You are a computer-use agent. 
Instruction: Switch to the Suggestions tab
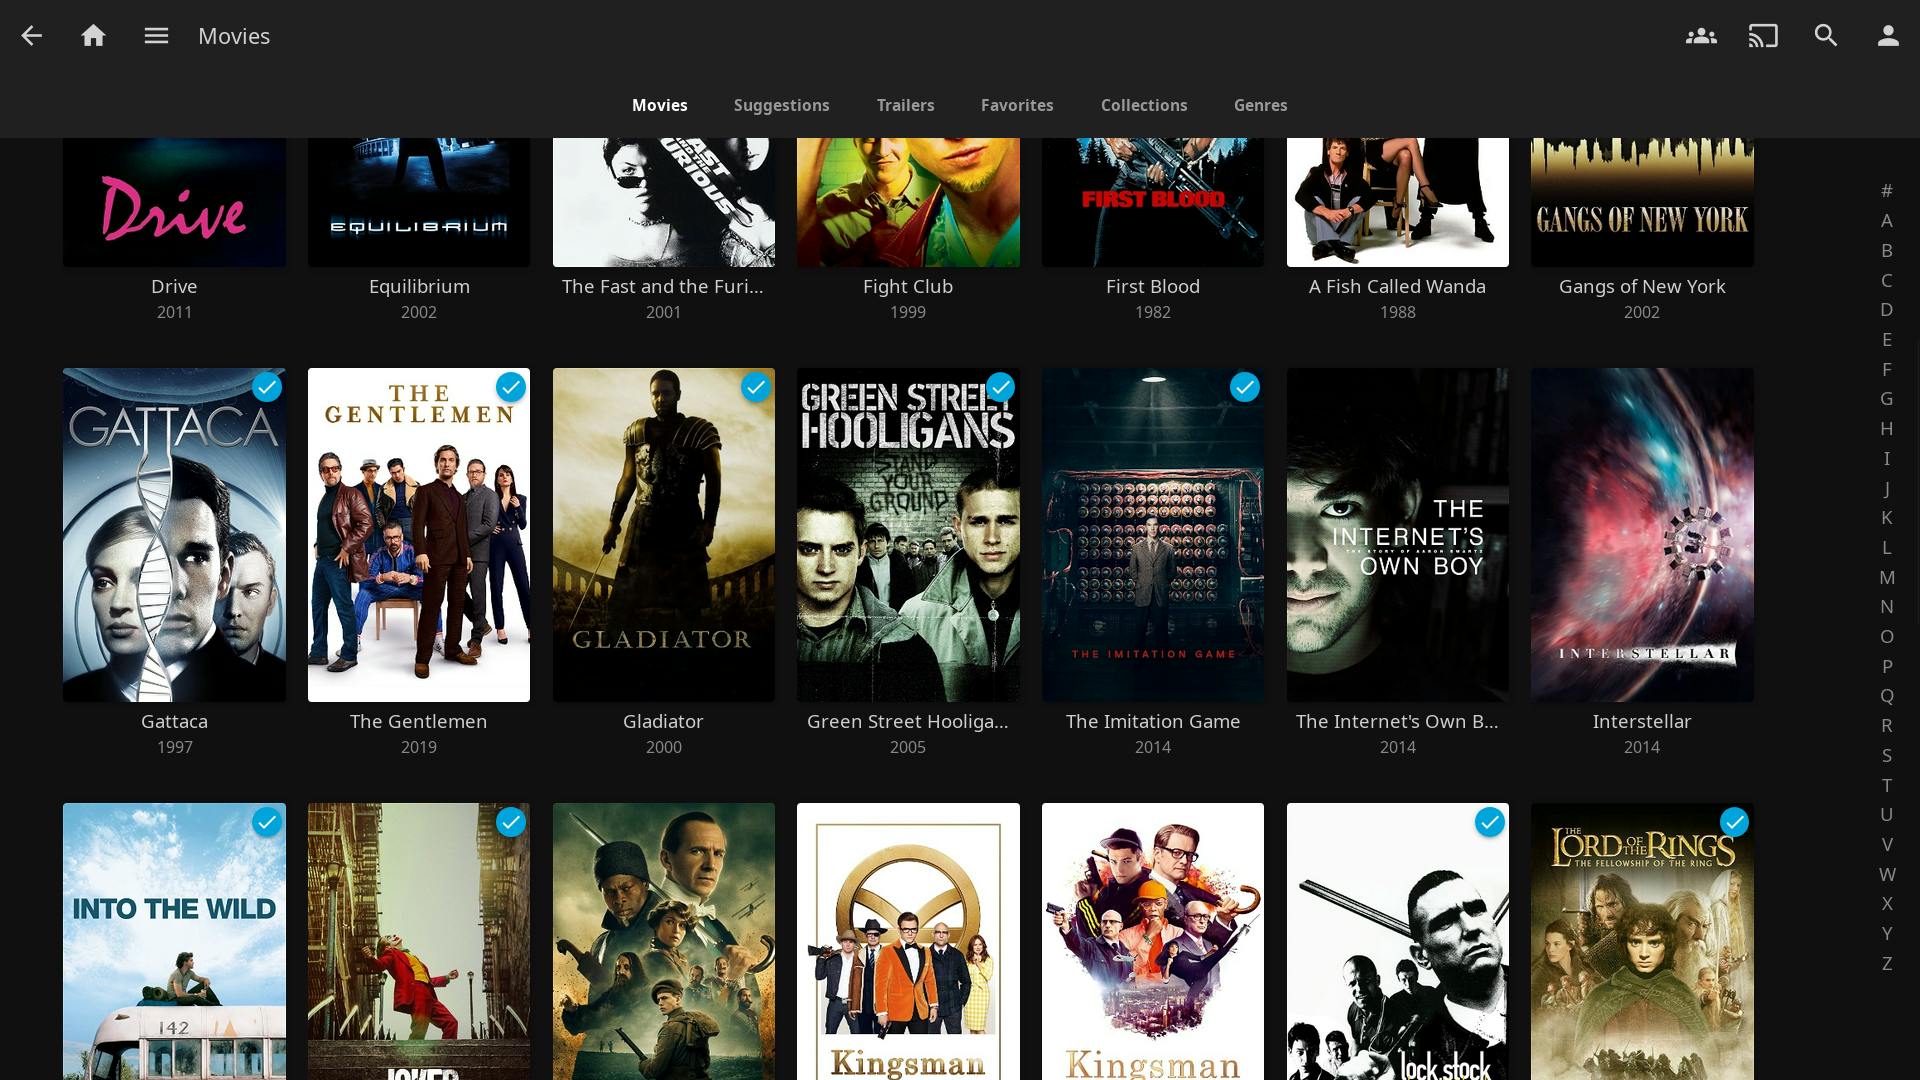[x=781, y=105]
